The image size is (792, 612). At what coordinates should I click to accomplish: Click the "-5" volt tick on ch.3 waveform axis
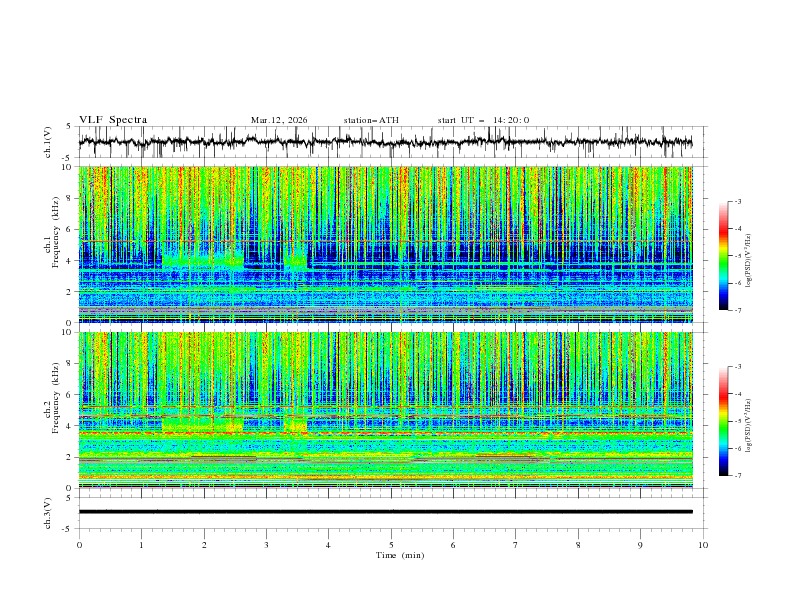67,529
